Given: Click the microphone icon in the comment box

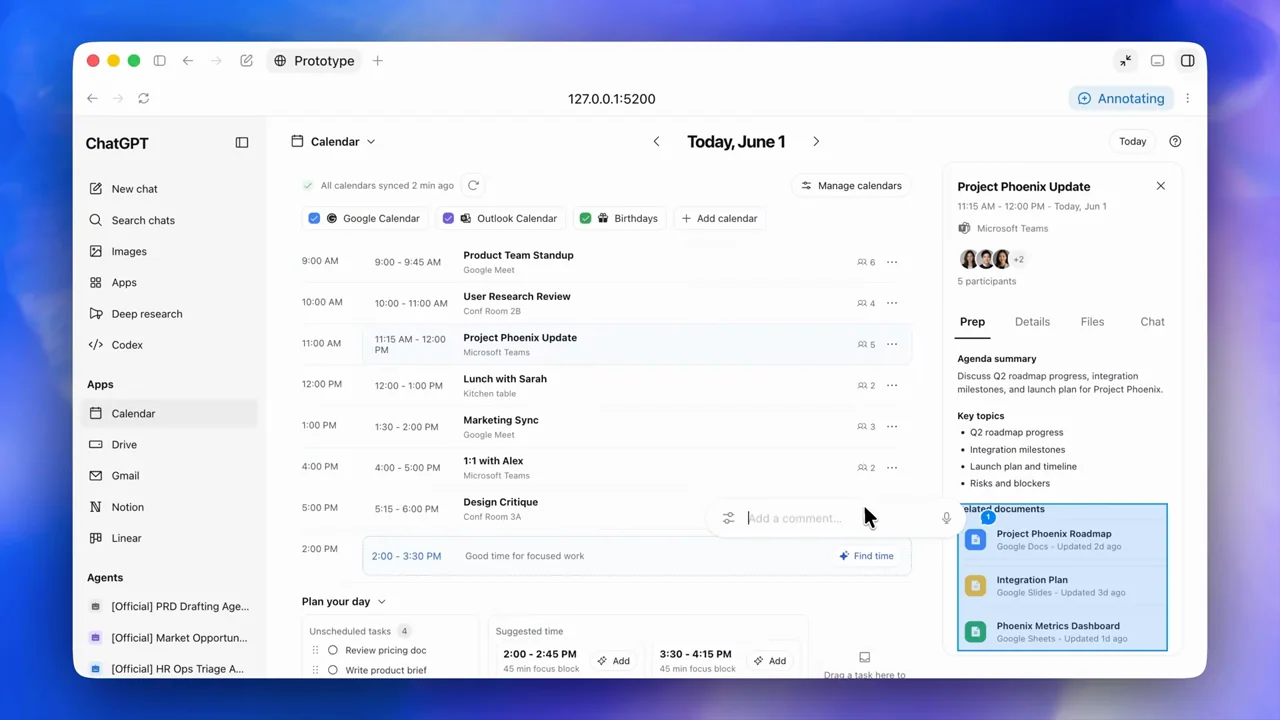Looking at the screenshot, I should pyautogui.click(x=946, y=518).
